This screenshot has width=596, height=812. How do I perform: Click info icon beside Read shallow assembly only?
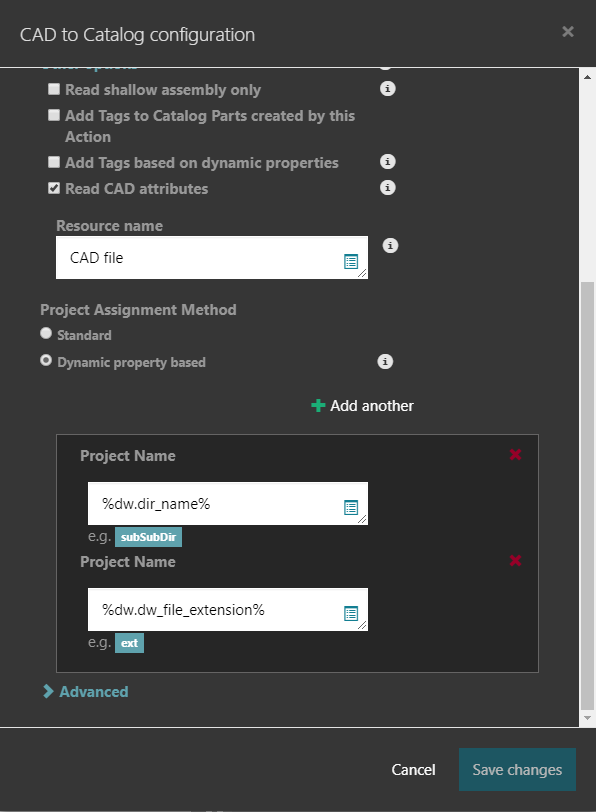[387, 89]
